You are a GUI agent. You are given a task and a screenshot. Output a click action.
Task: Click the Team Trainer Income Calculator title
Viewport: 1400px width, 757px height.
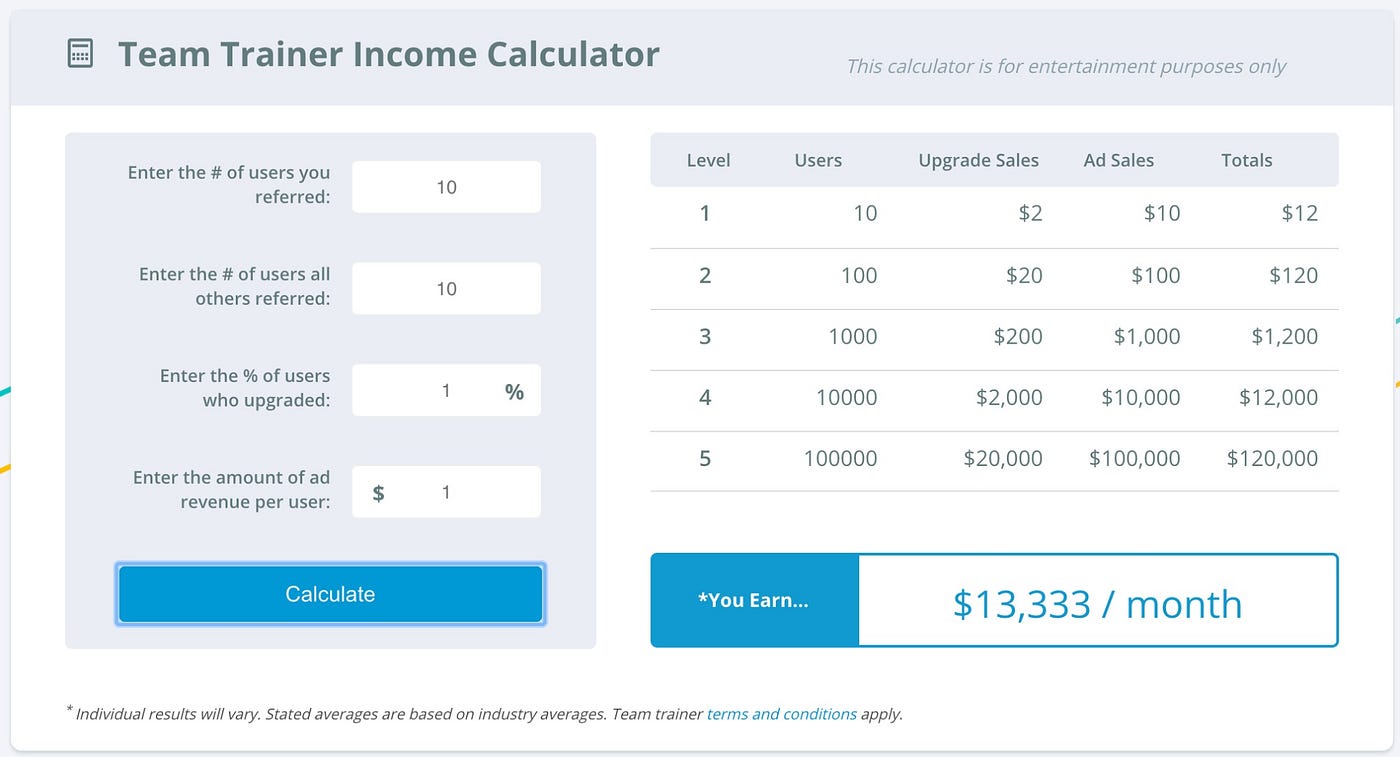(x=388, y=54)
